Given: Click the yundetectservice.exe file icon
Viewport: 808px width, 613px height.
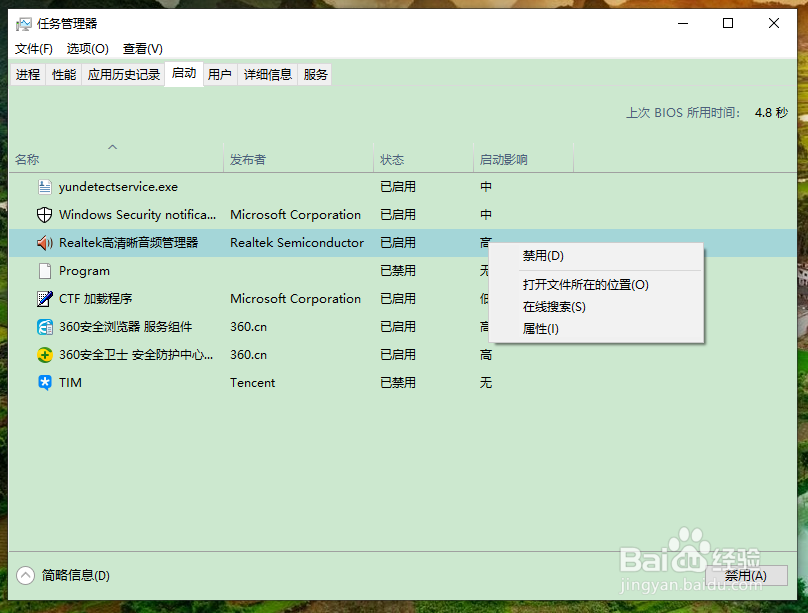Looking at the screenshot, I should [44, 186].
